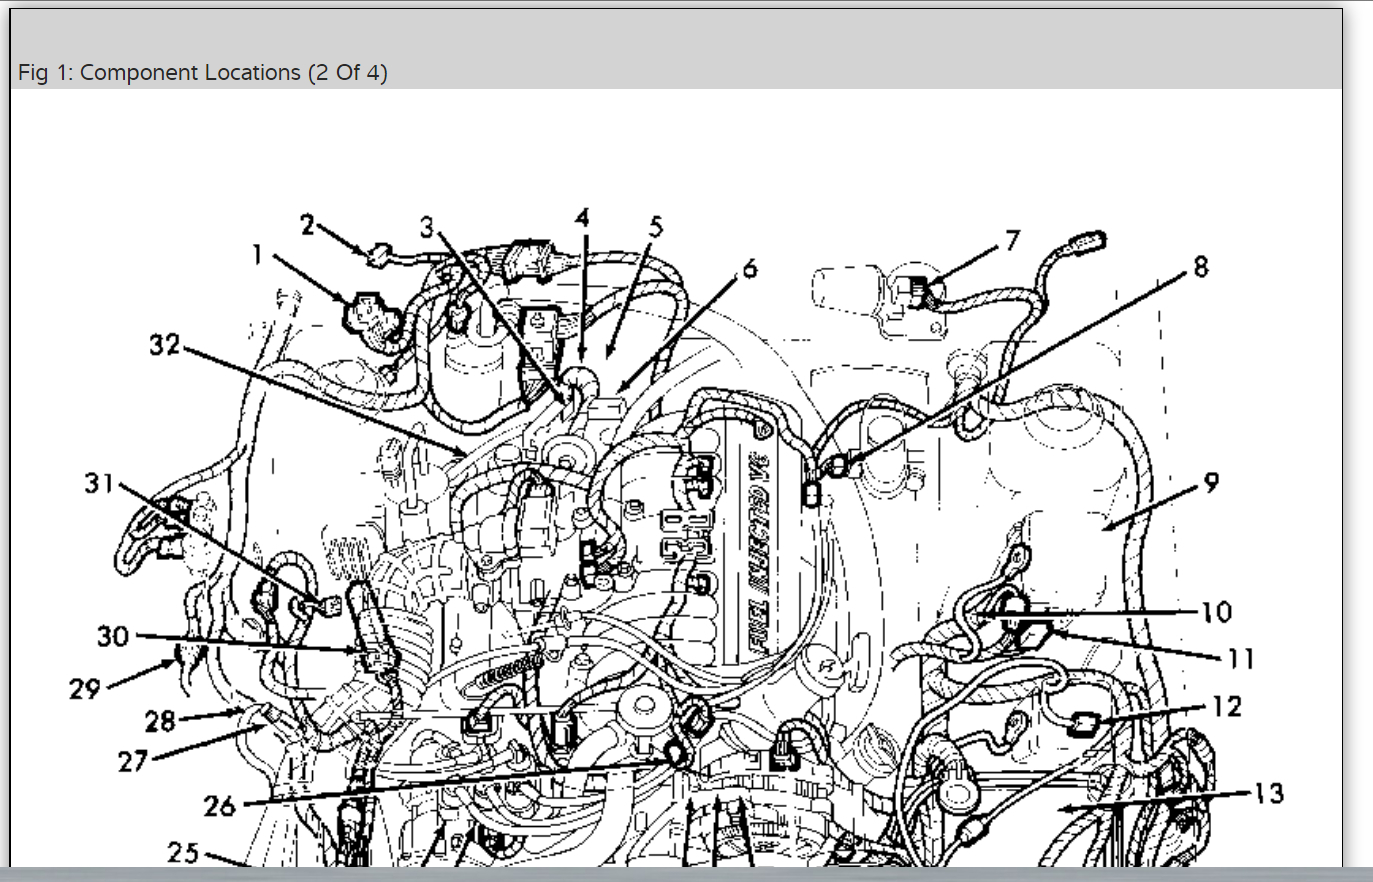Pick callout number 5 in the diagram
This screenshot has width=1373, height=882.
[656, 226]
